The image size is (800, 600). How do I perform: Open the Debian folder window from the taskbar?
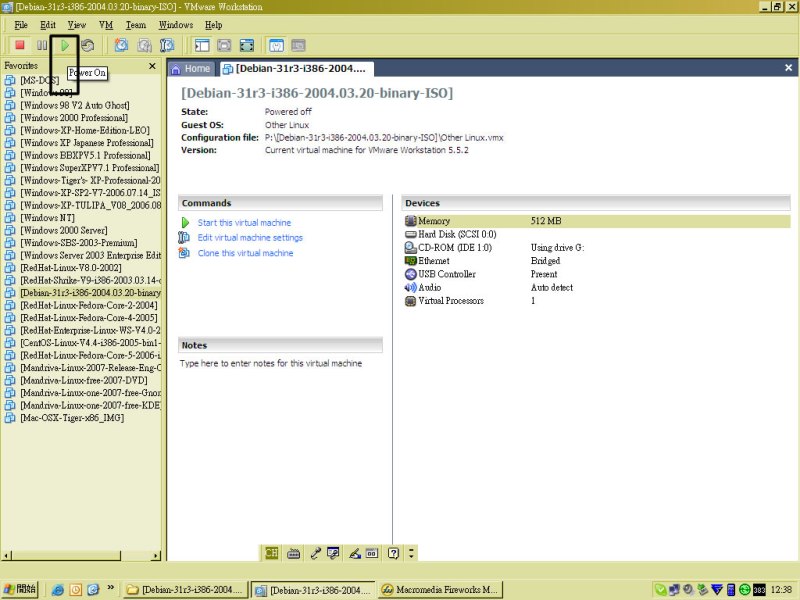click(186, 590)
